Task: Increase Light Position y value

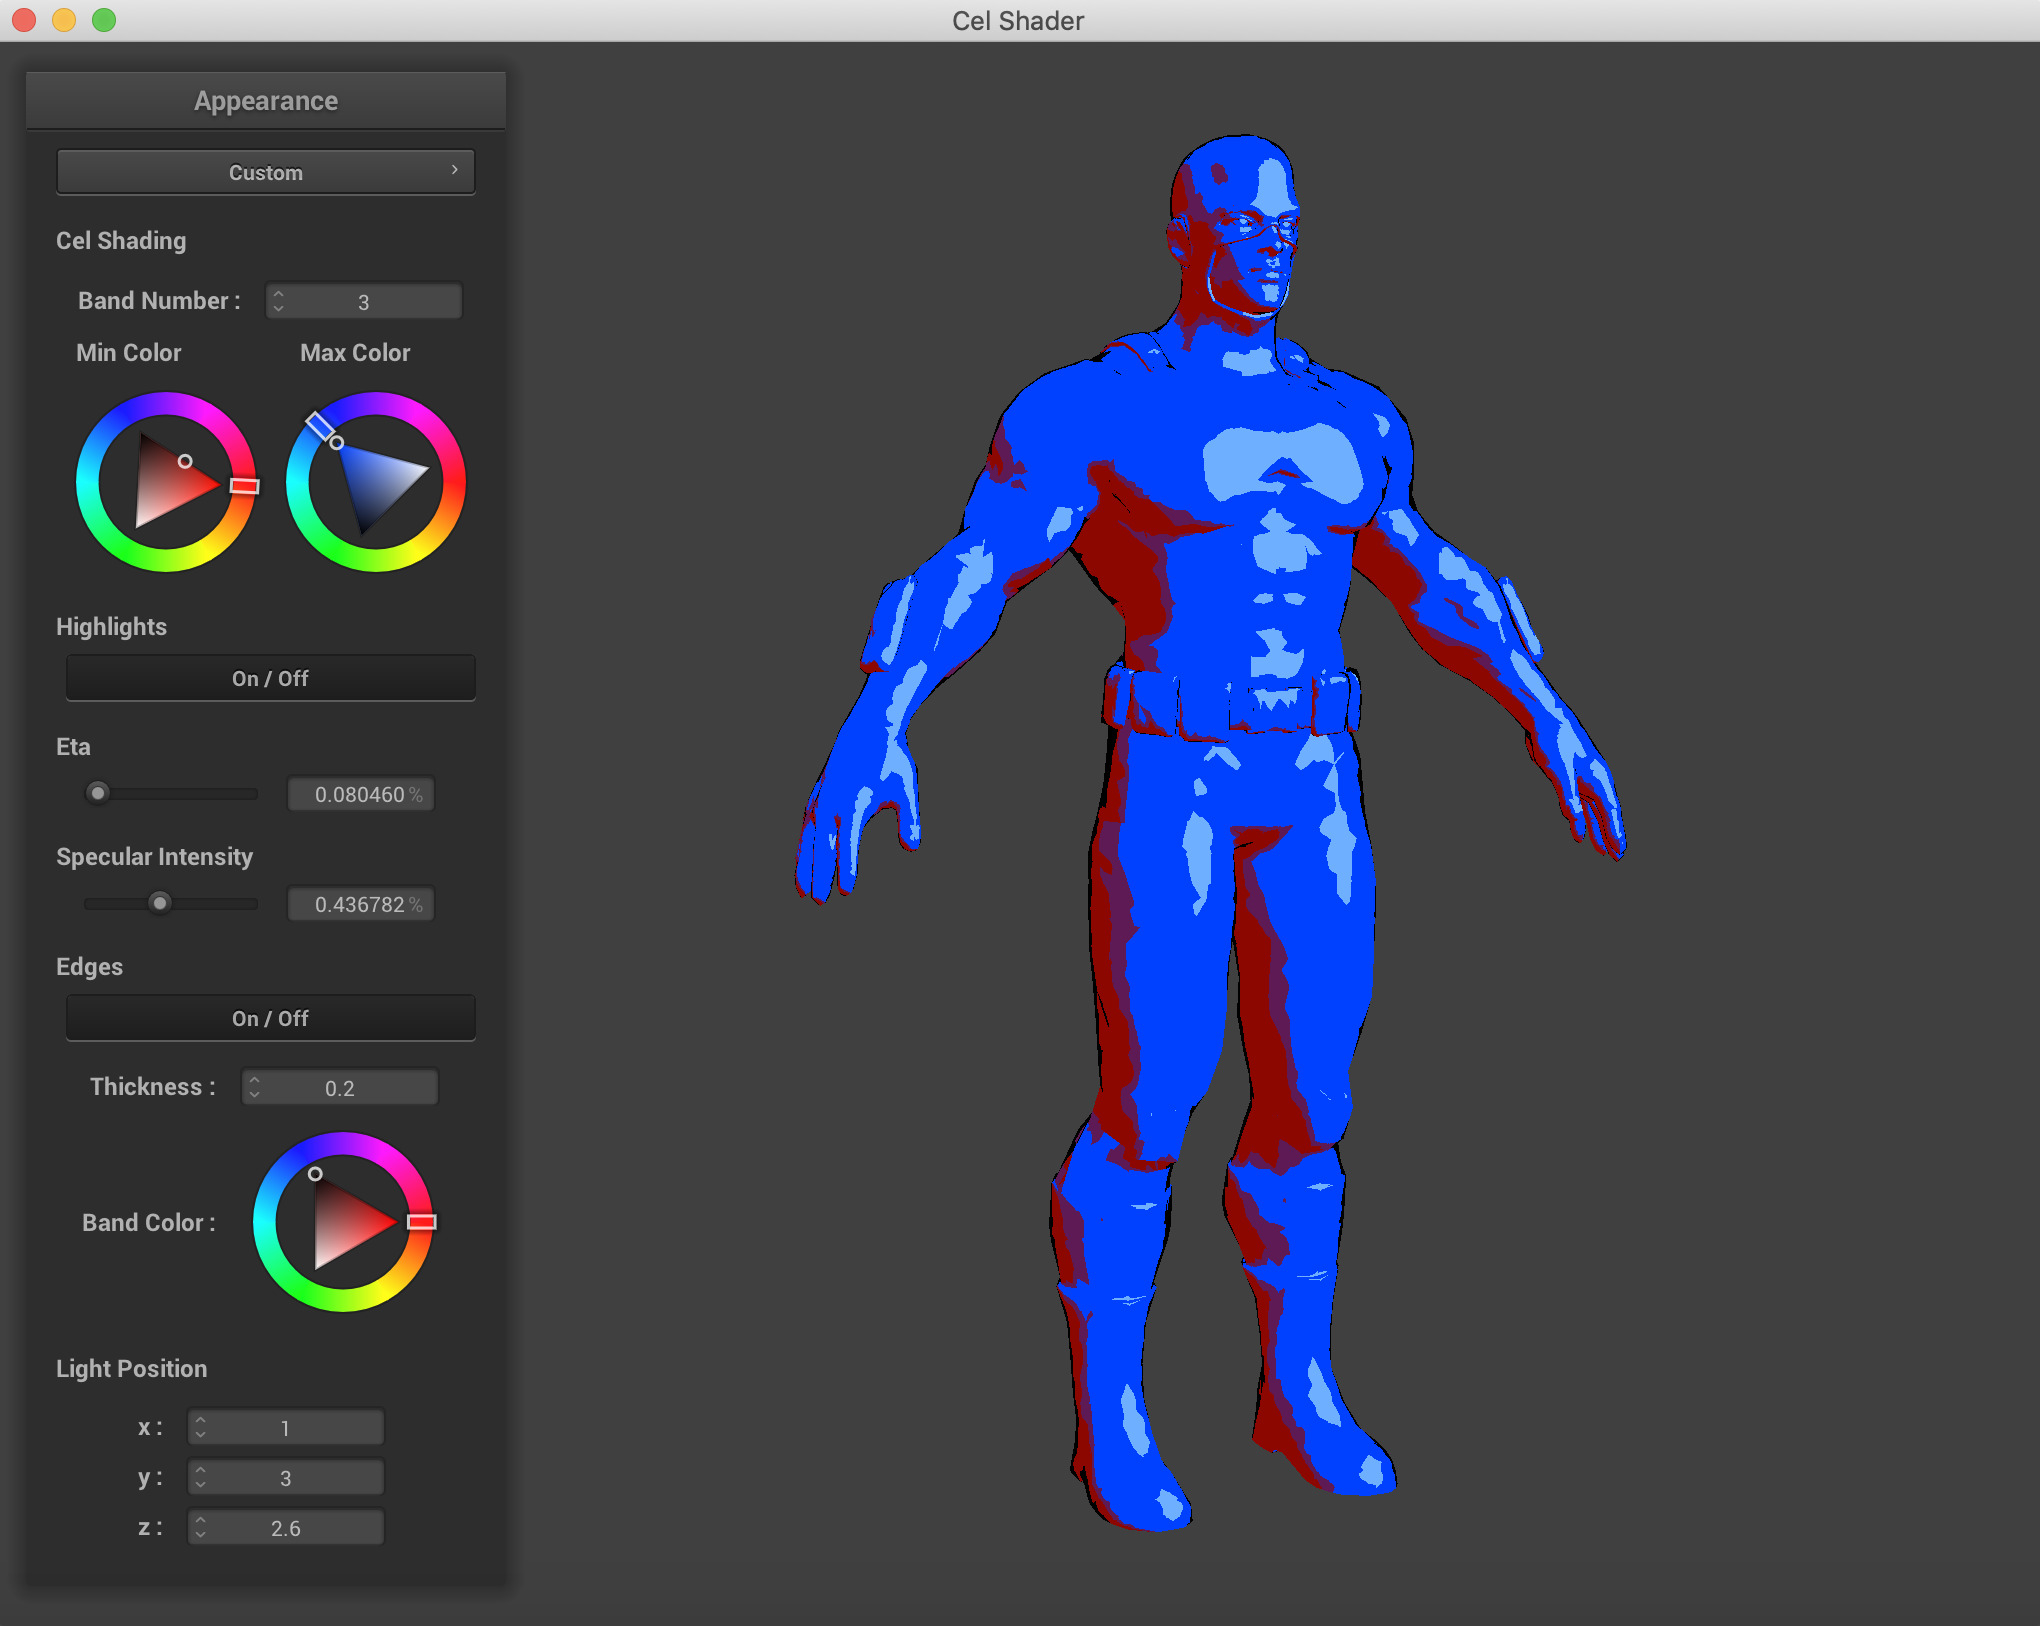Action: click(x=201, y=1470)
